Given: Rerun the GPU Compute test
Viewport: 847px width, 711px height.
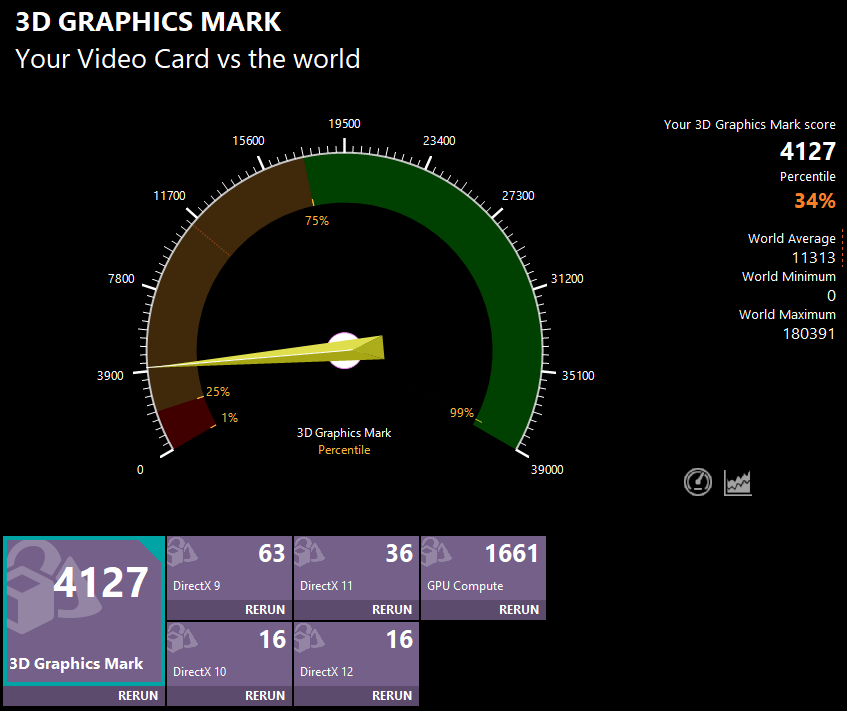Looking at the screenshot, I should pos(518,610).
